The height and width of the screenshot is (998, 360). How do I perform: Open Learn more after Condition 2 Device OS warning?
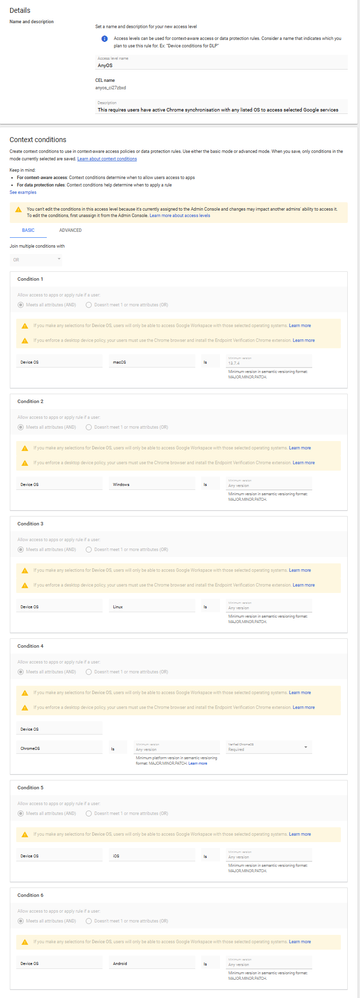[300, 447]
